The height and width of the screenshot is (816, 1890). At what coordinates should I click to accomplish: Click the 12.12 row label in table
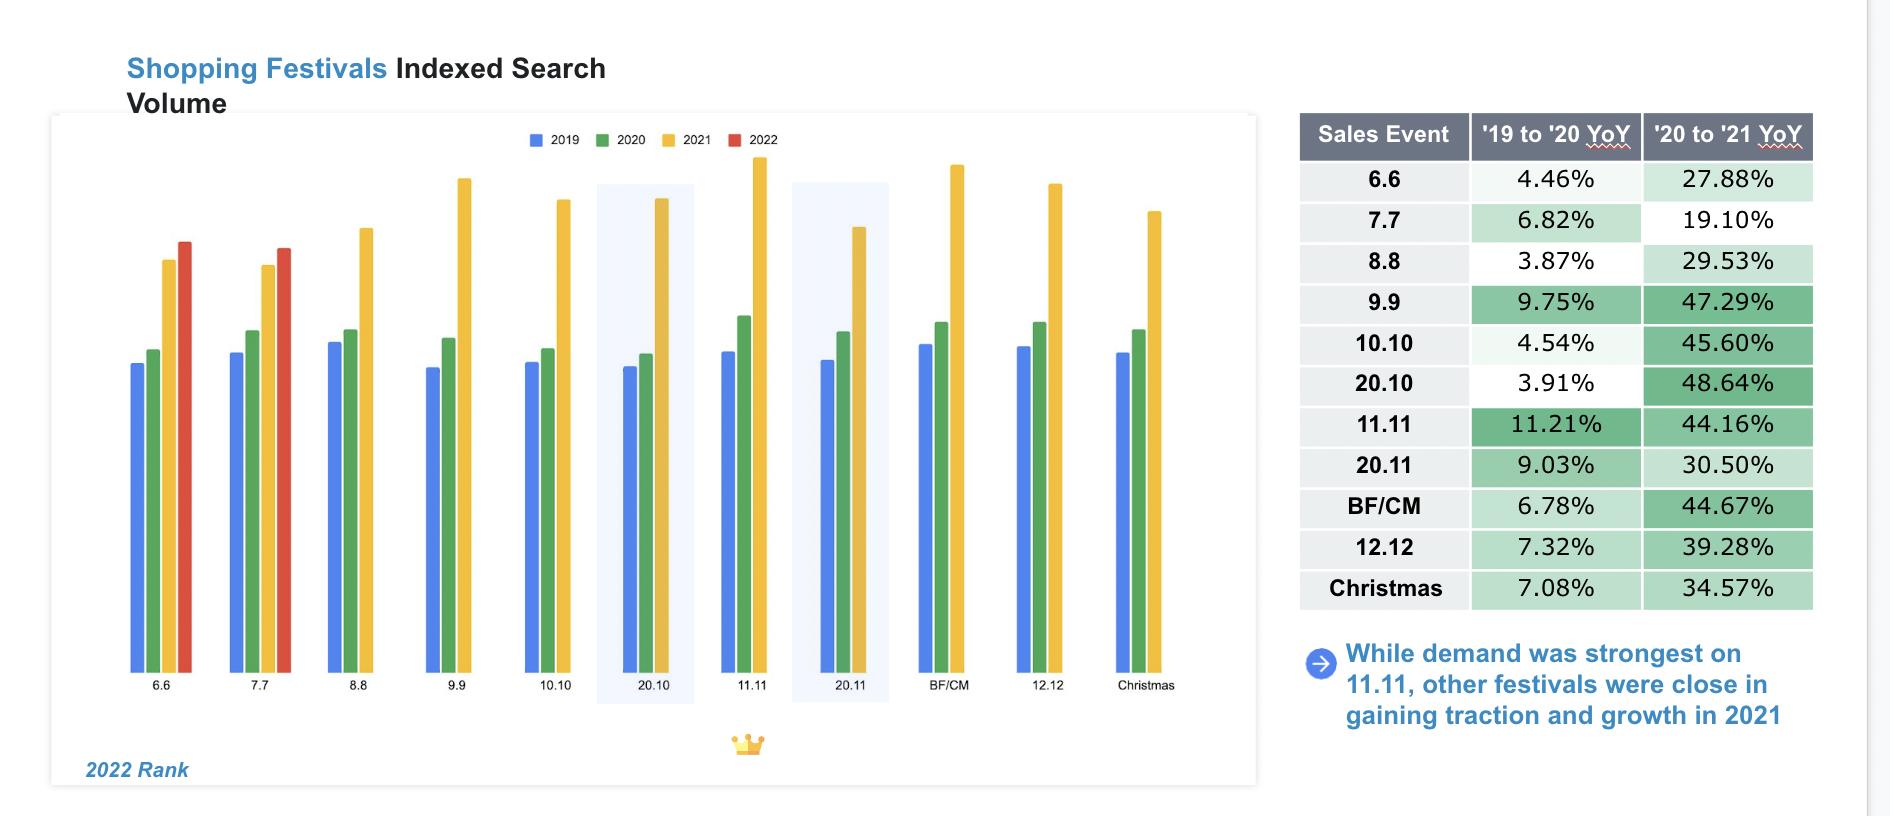click(x=1384, y=548)
